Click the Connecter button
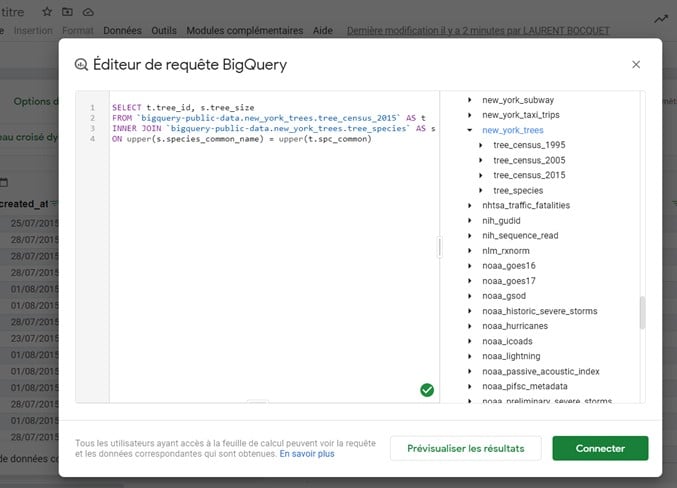 click(x=600, y=448)
